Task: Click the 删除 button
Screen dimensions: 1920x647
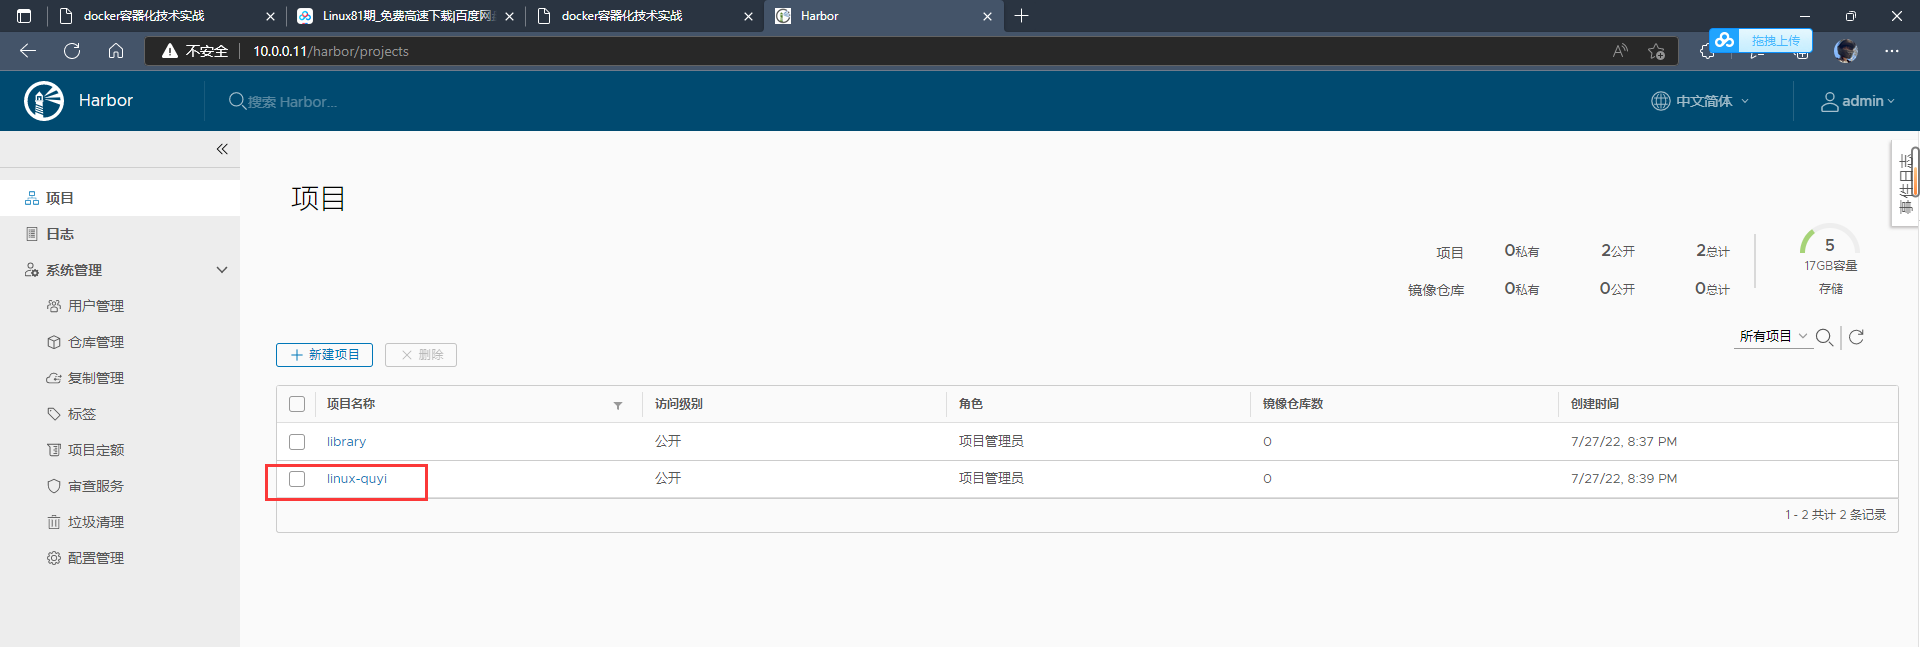Action: (x=421, y=355)
